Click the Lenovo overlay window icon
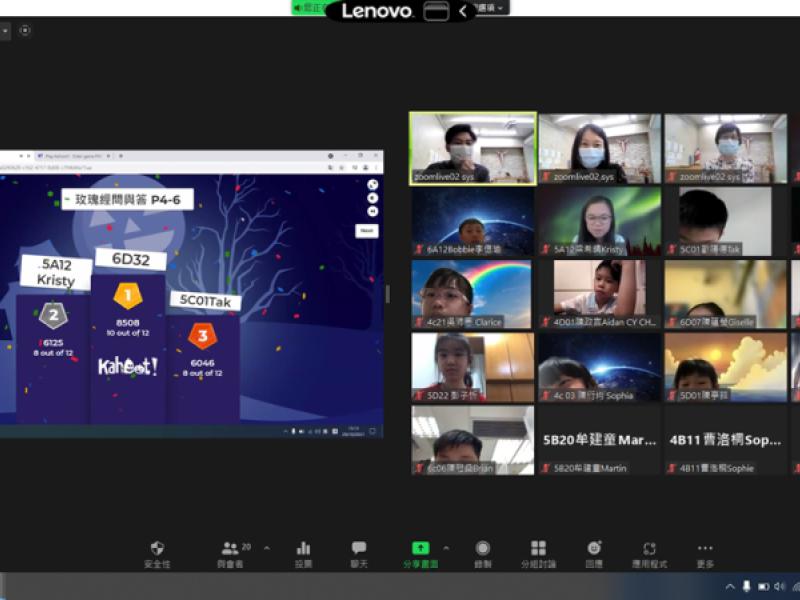This screenshot has height=600, width=800. pyautogui.click(x=436, y=11)
